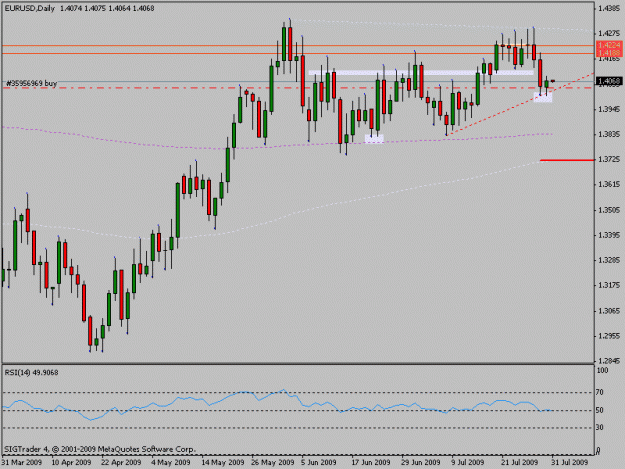Click the 14 May 2009 date label

coord(222,463)
